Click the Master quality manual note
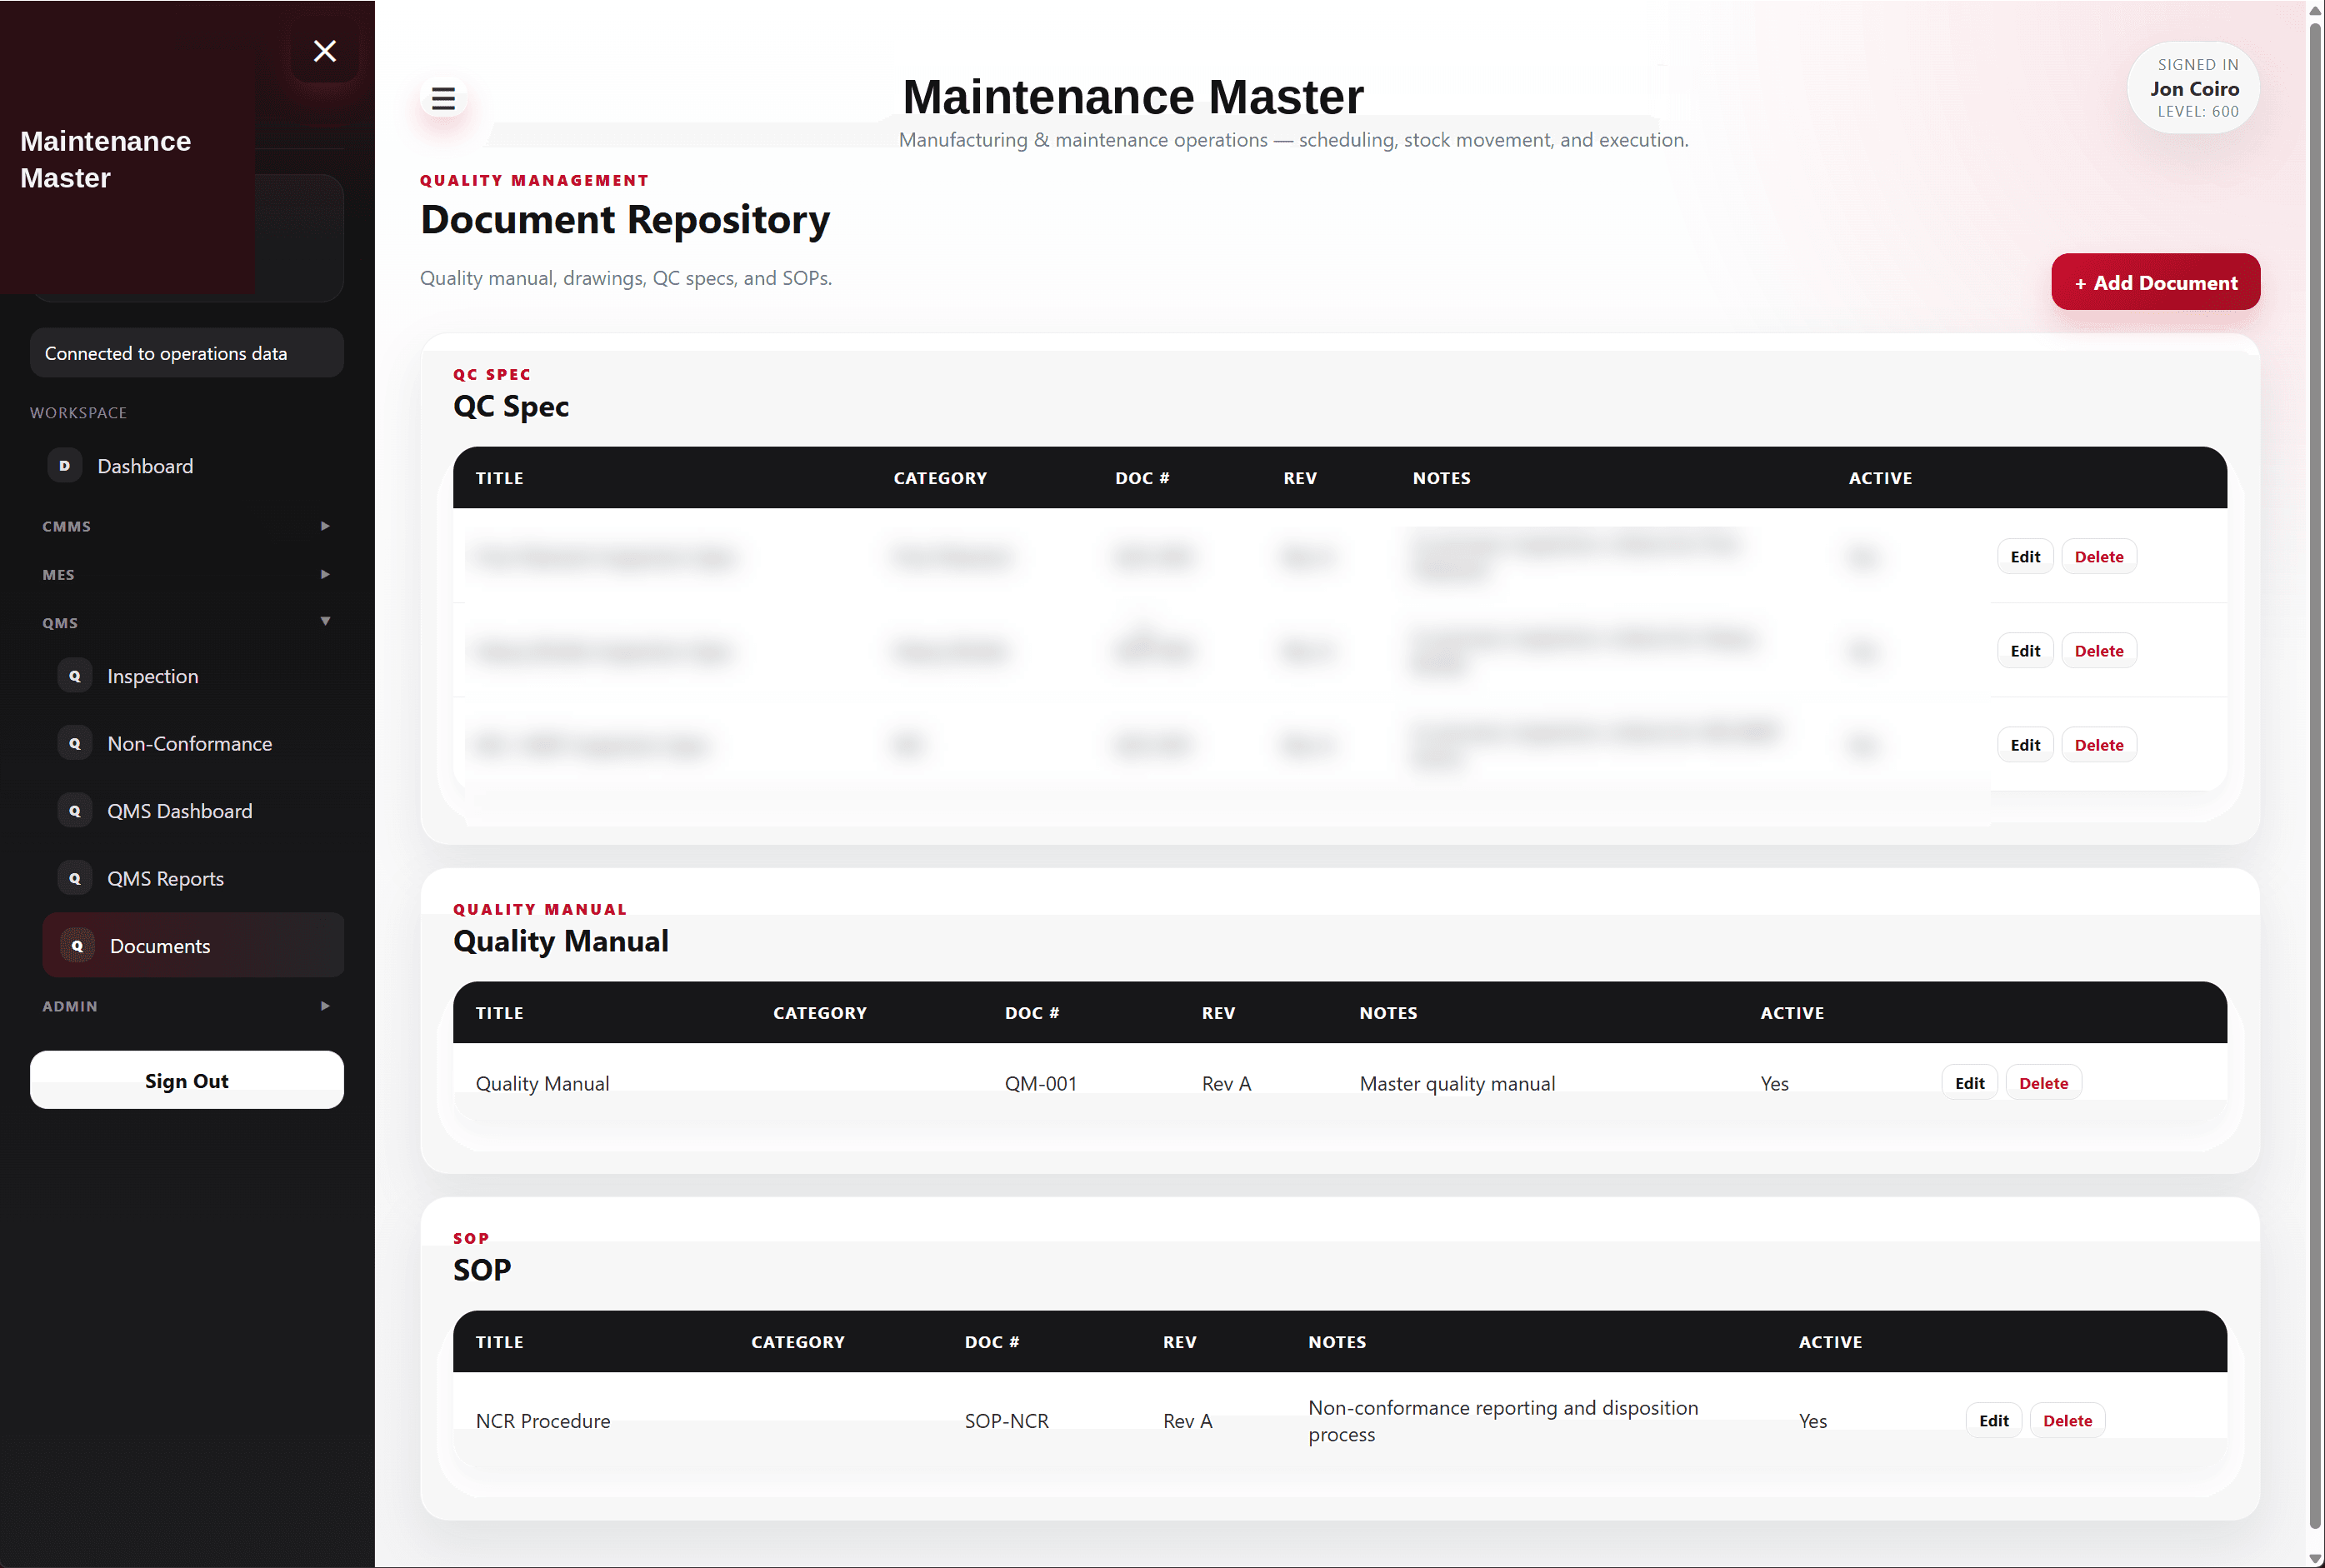 click(x=1457, y=1084)
